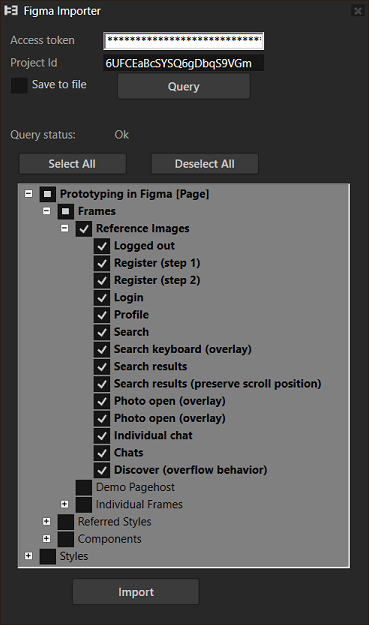Select the Register (step 1) label
Viewport: 369px width, 625px height.
(157, 263)
